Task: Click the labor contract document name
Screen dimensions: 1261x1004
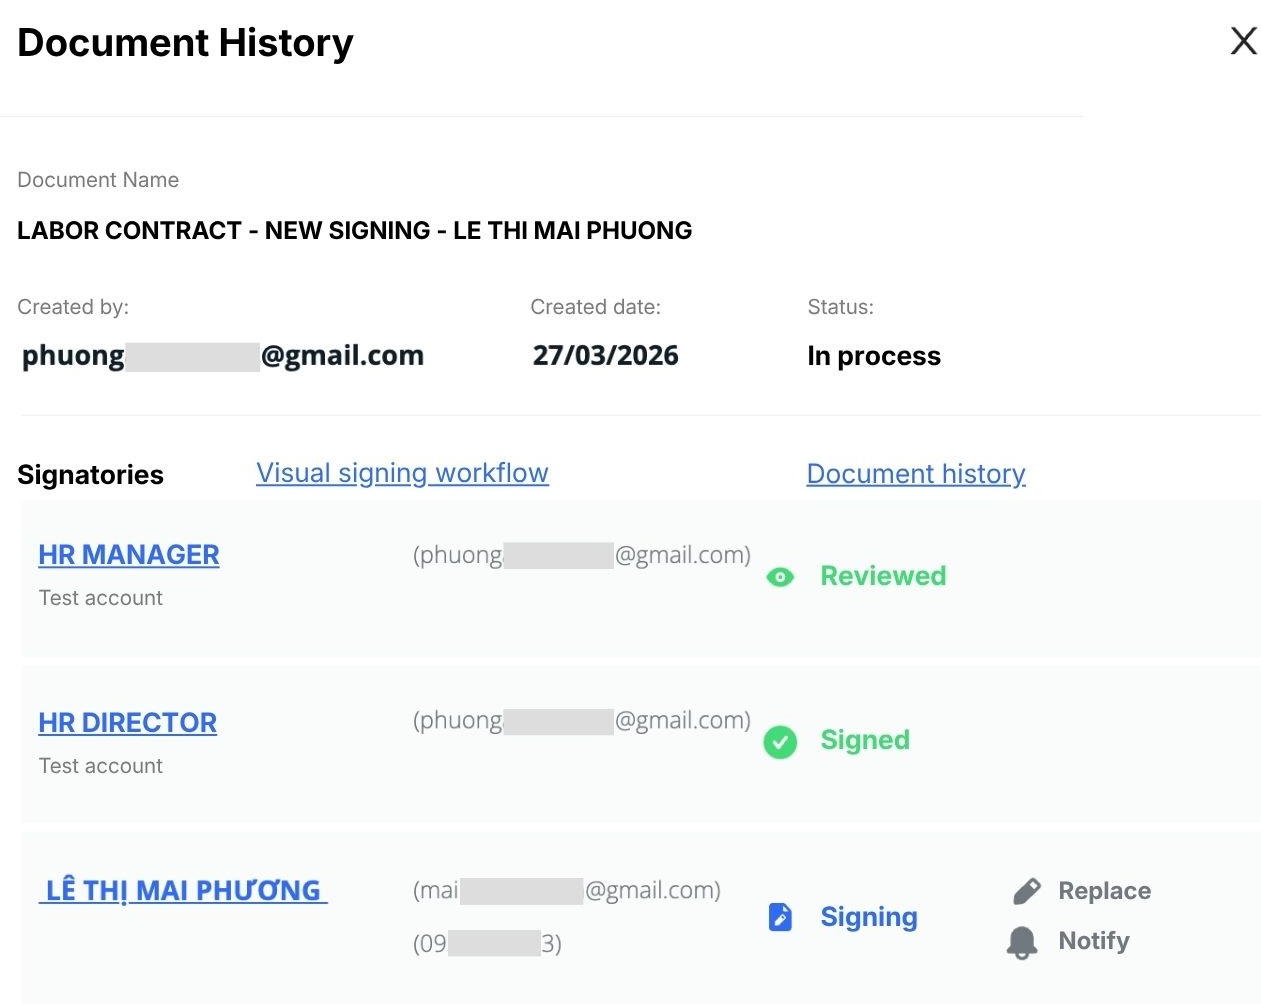Action: (x=354, y=231)
